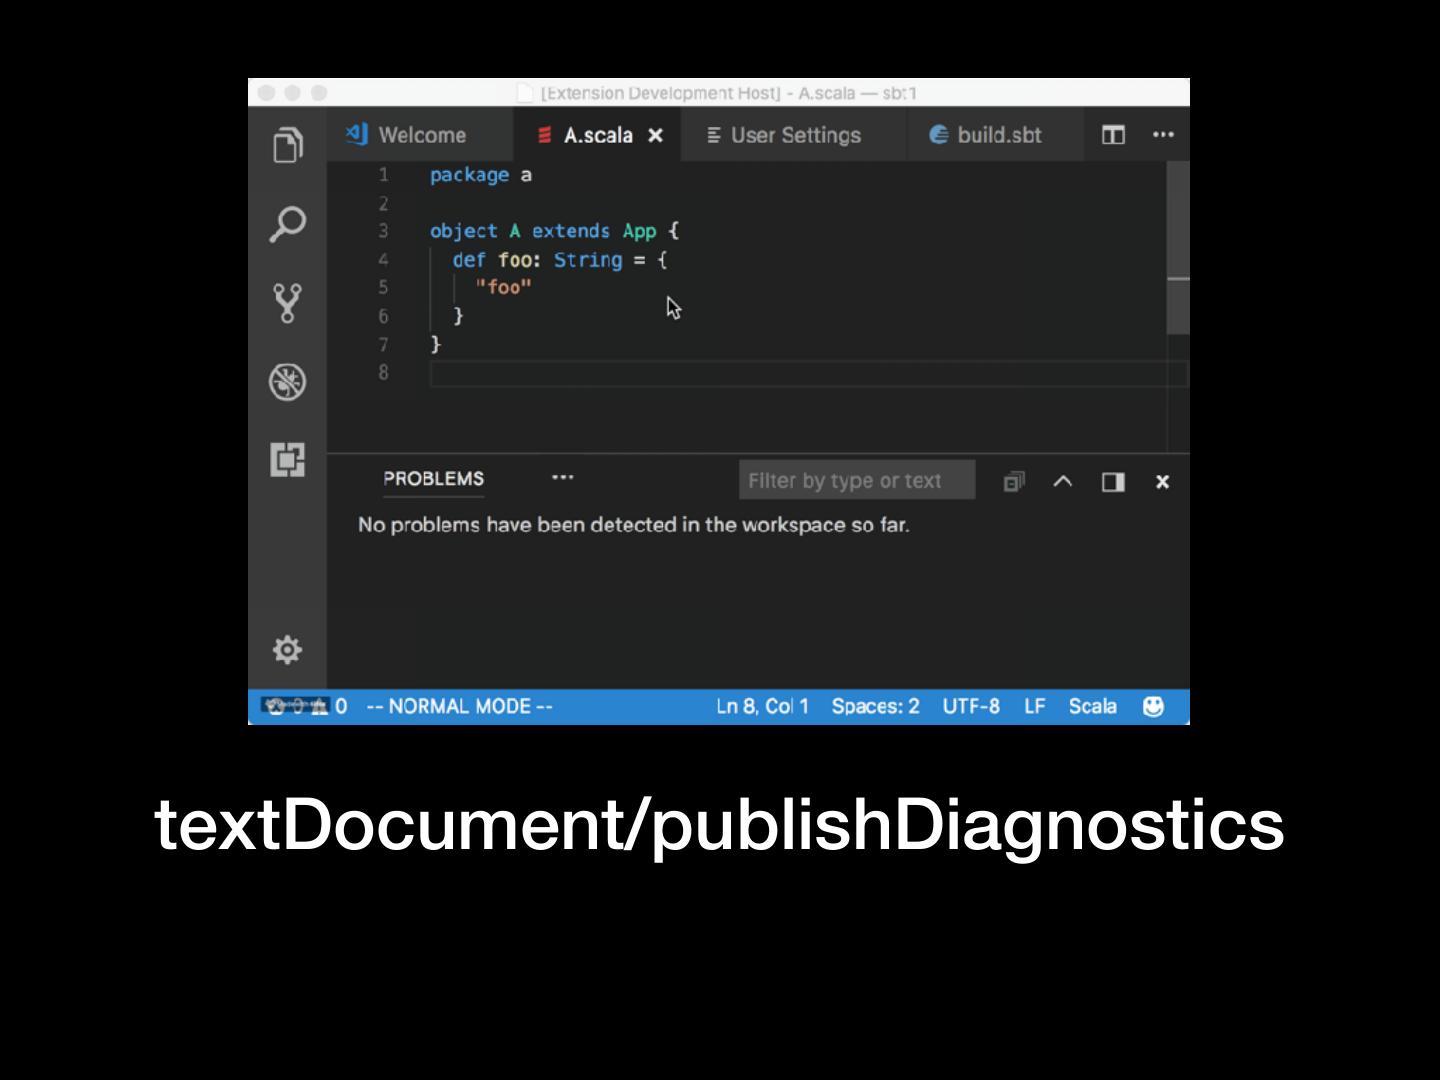
Task: Collapse all items in Problems panel
Action: tap(1013, 482)
